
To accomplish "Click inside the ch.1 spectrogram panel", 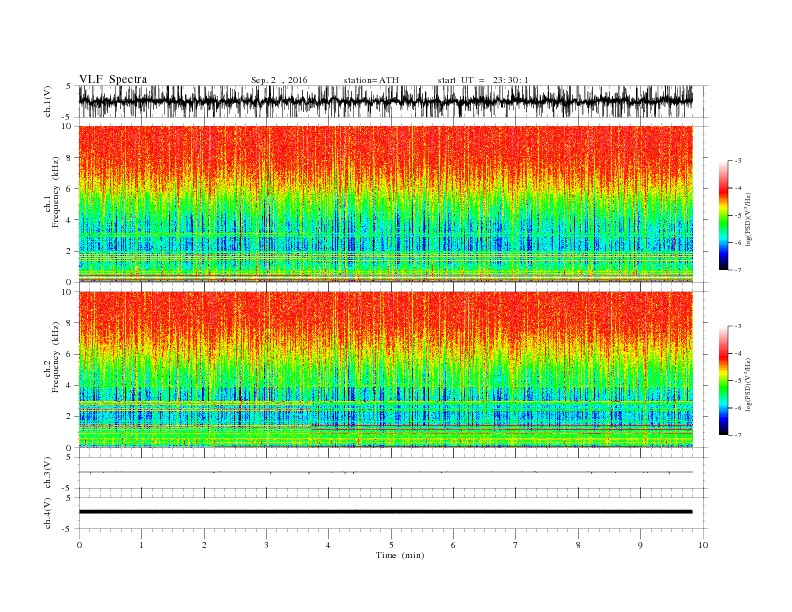I will [385, 204].
